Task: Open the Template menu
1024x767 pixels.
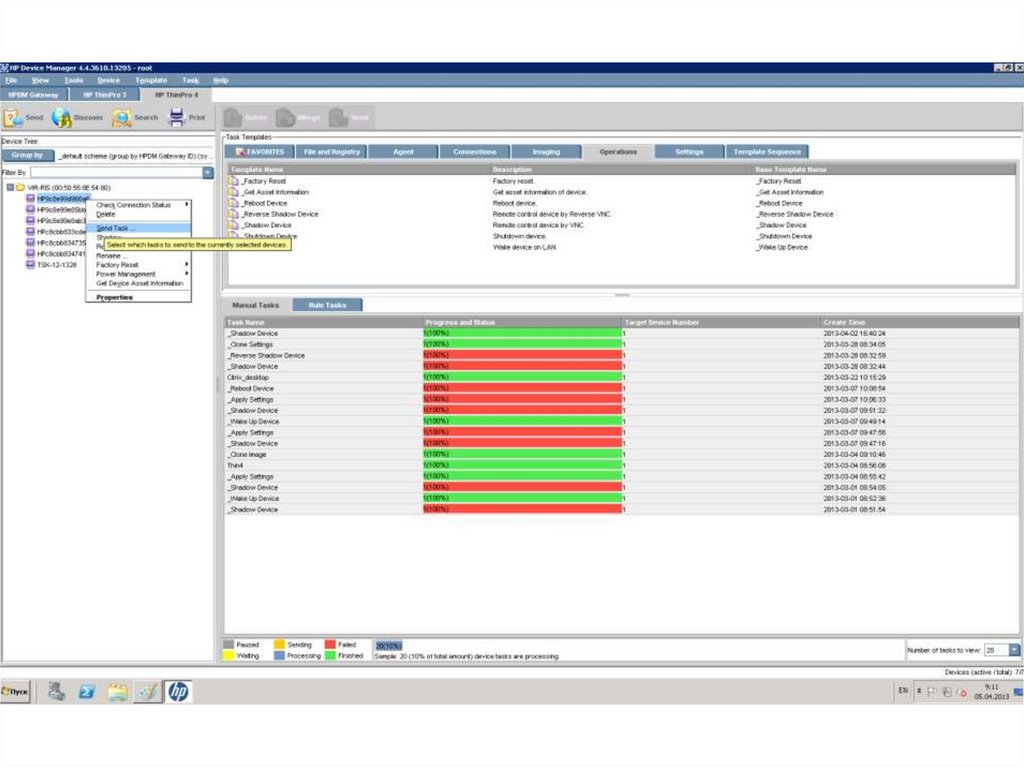Action: (151, 80)
